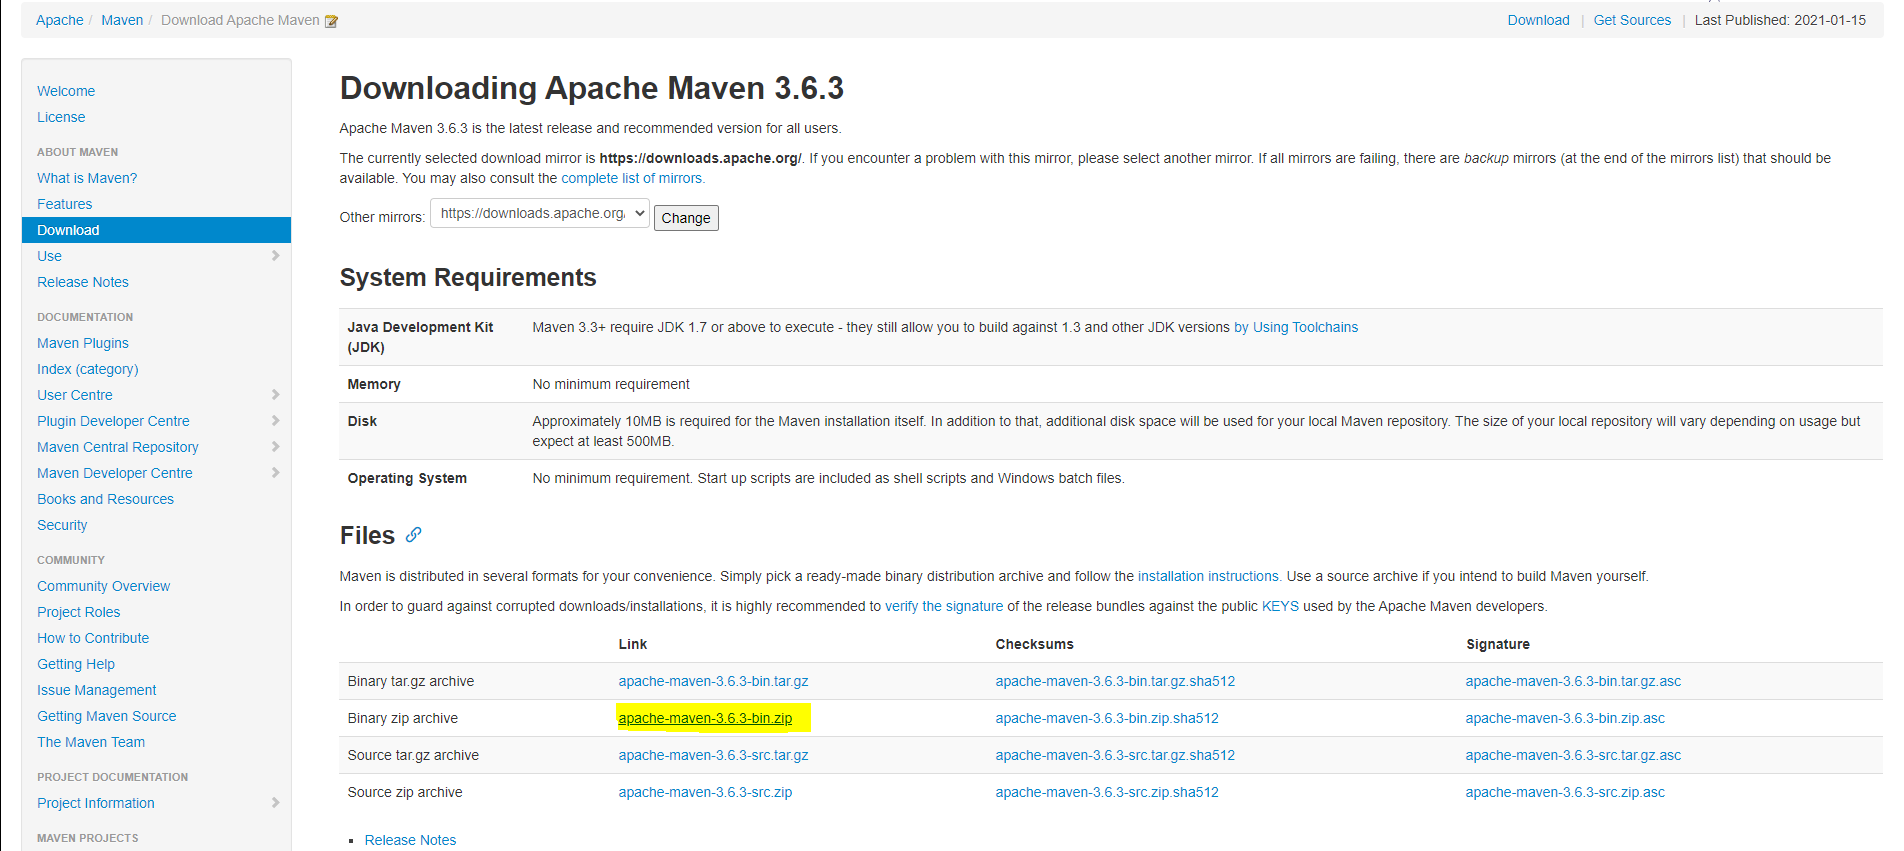Click the Binary zip archive row label
The image size is (1904, 851).
[403, 718]
